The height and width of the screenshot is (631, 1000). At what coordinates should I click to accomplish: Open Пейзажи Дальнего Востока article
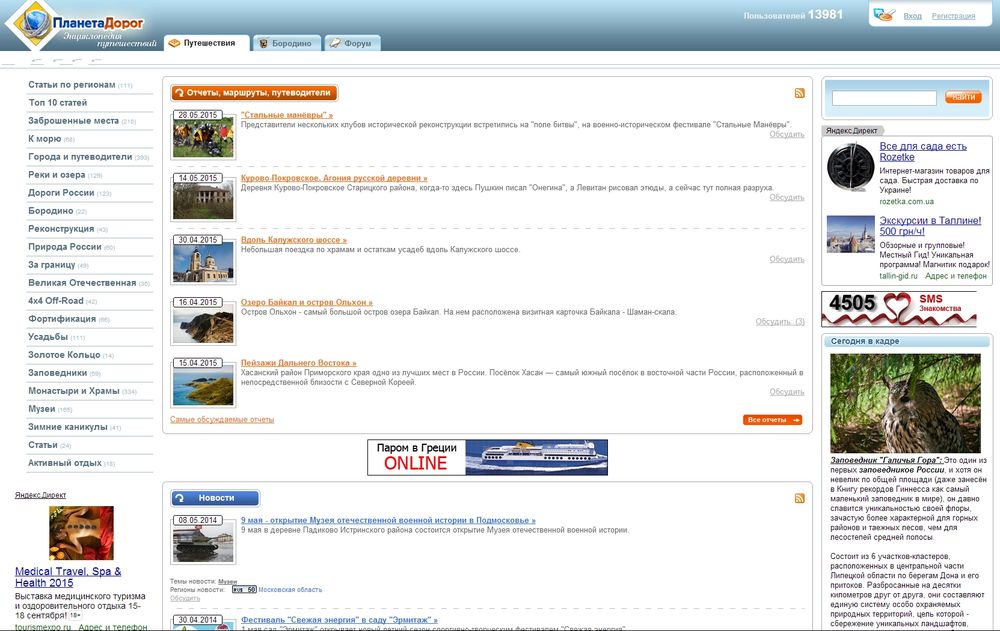pos(298,362)
